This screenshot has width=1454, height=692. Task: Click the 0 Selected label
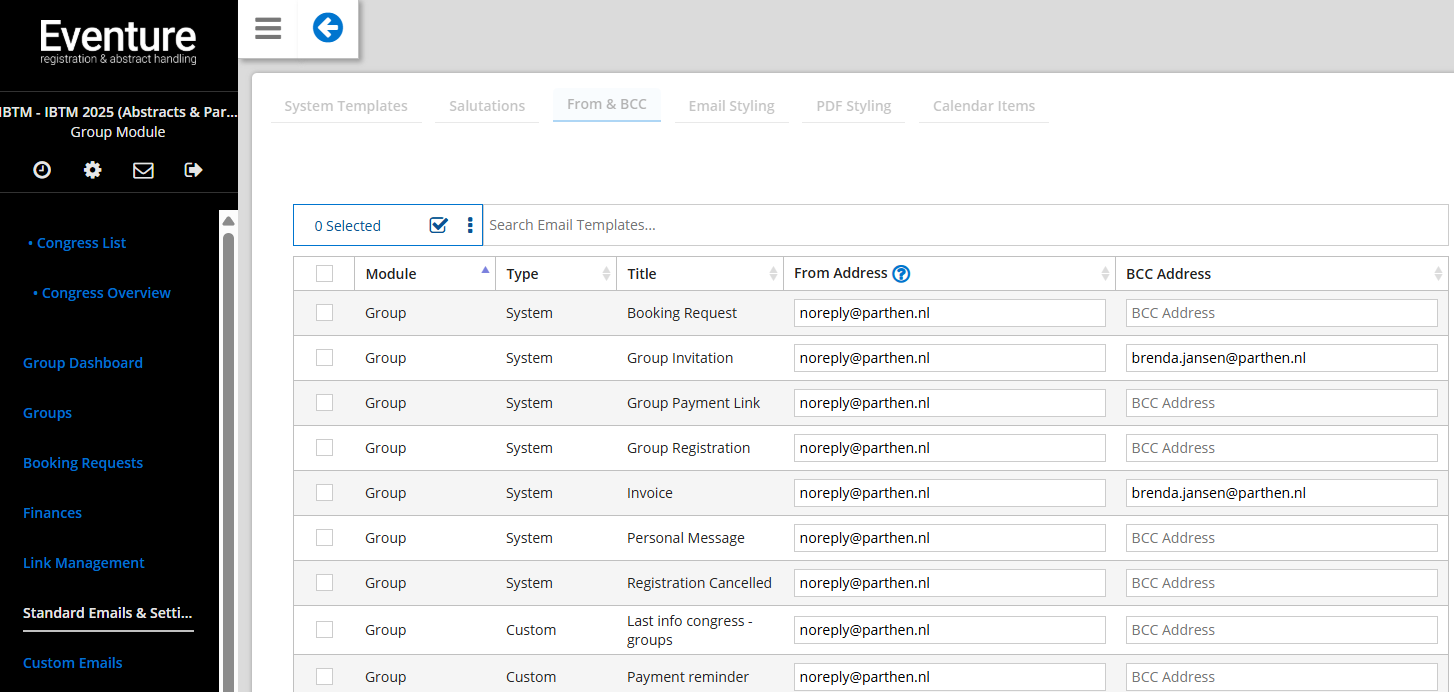point(348,226)
